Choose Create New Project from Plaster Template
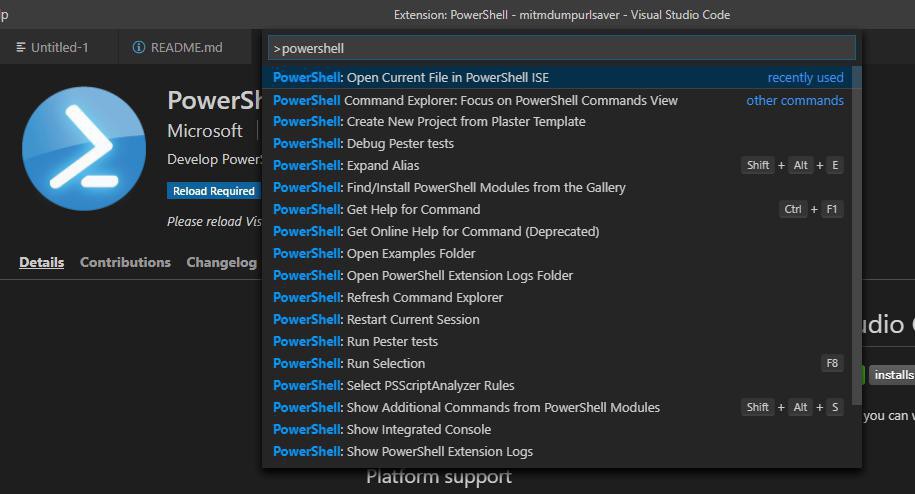Viewport: 915px width, 494px height. click(557, 121)
